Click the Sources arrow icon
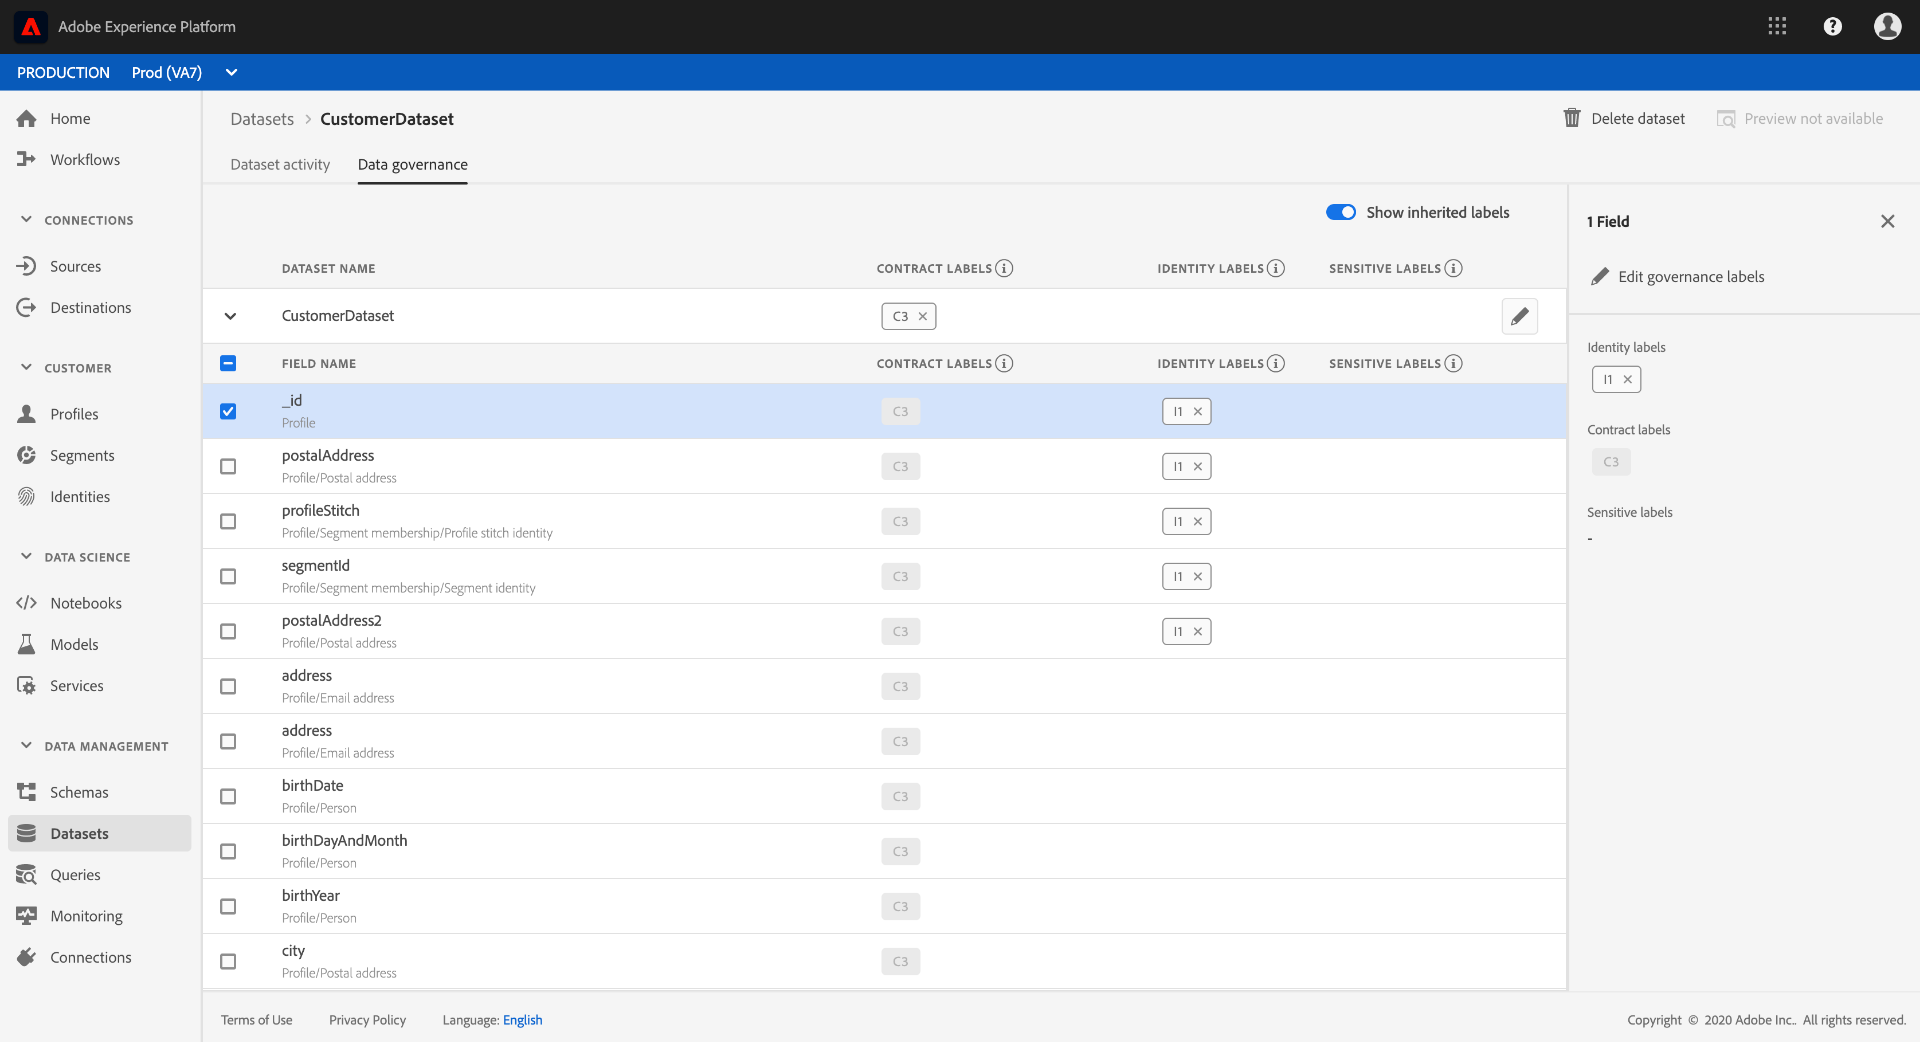The height and width of the screenshot is (1042, 1920). (27, 267)
